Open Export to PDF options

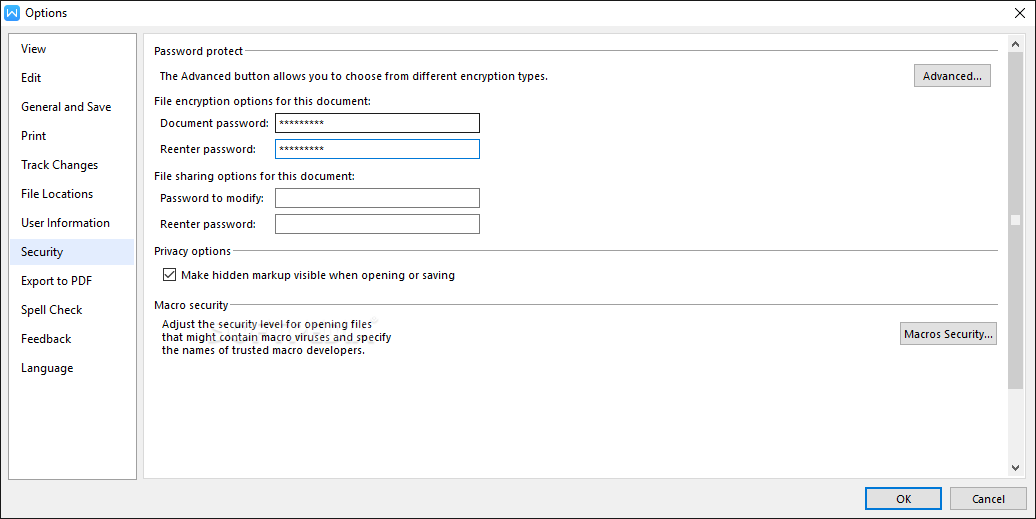[x=71, y=281]
